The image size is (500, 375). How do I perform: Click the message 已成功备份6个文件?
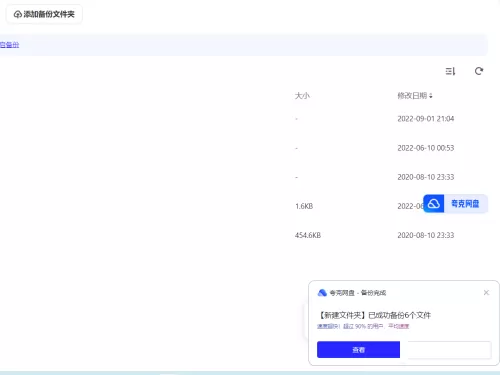(x=400, y=315)
